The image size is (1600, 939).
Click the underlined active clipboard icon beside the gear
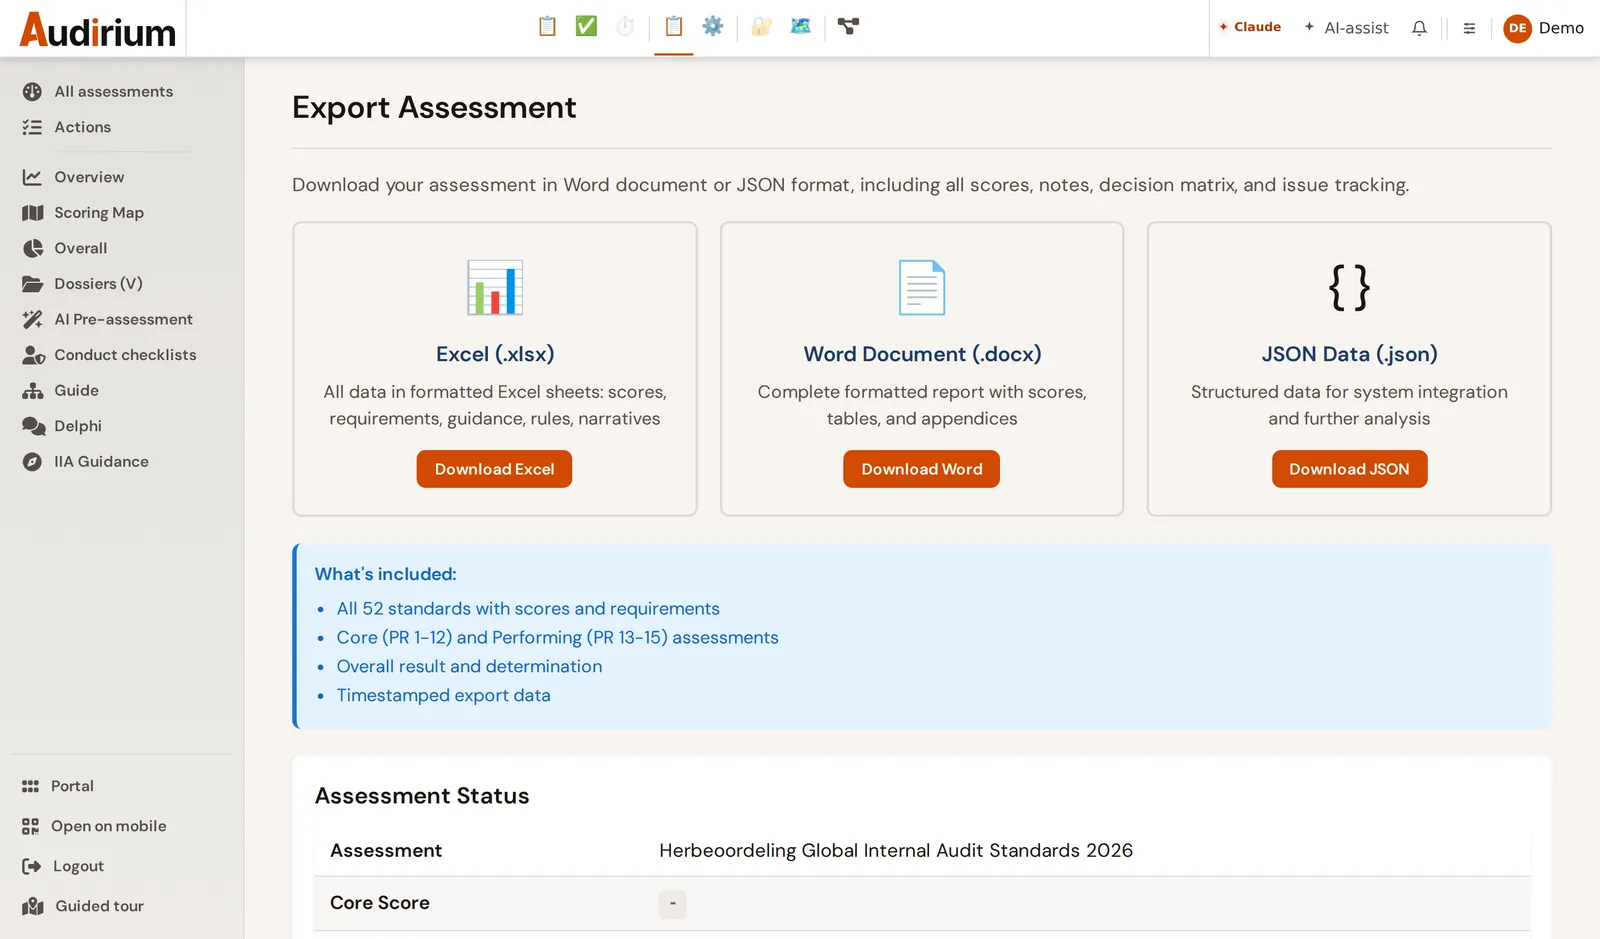click(674, 27)
